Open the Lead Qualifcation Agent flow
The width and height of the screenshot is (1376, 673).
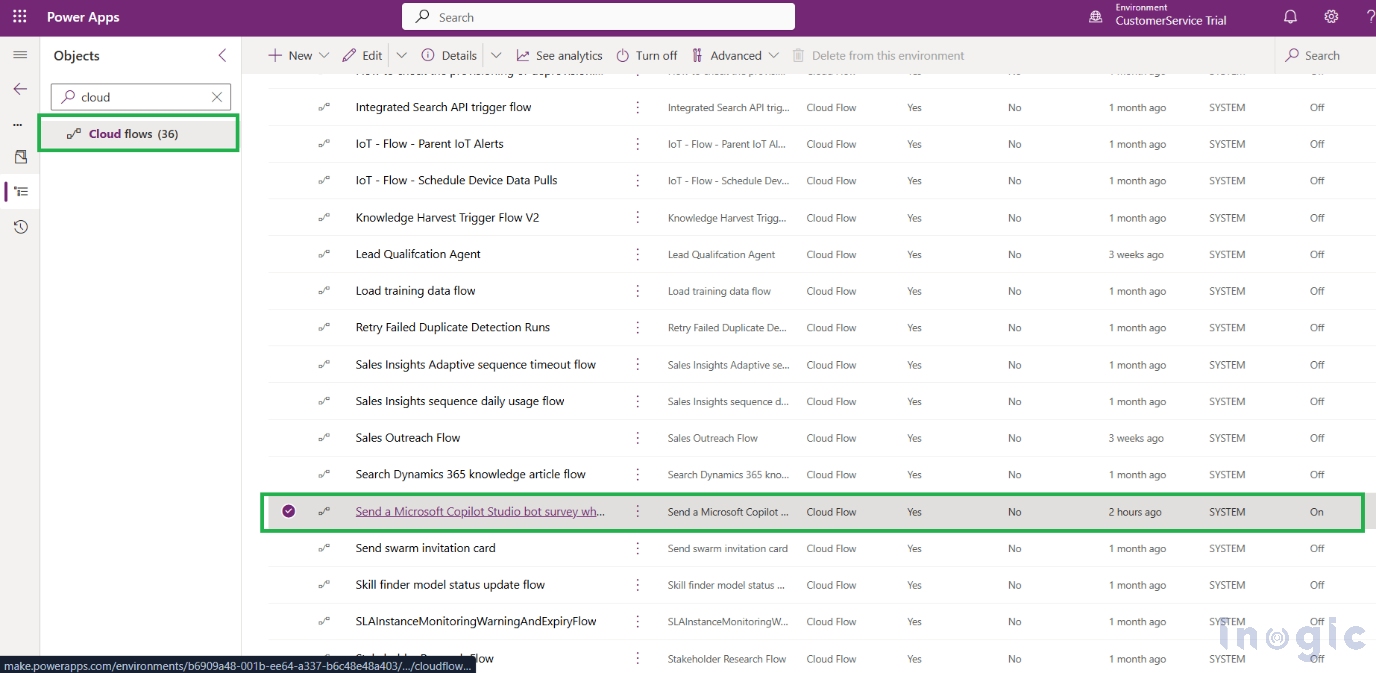(x=418, y=254)
